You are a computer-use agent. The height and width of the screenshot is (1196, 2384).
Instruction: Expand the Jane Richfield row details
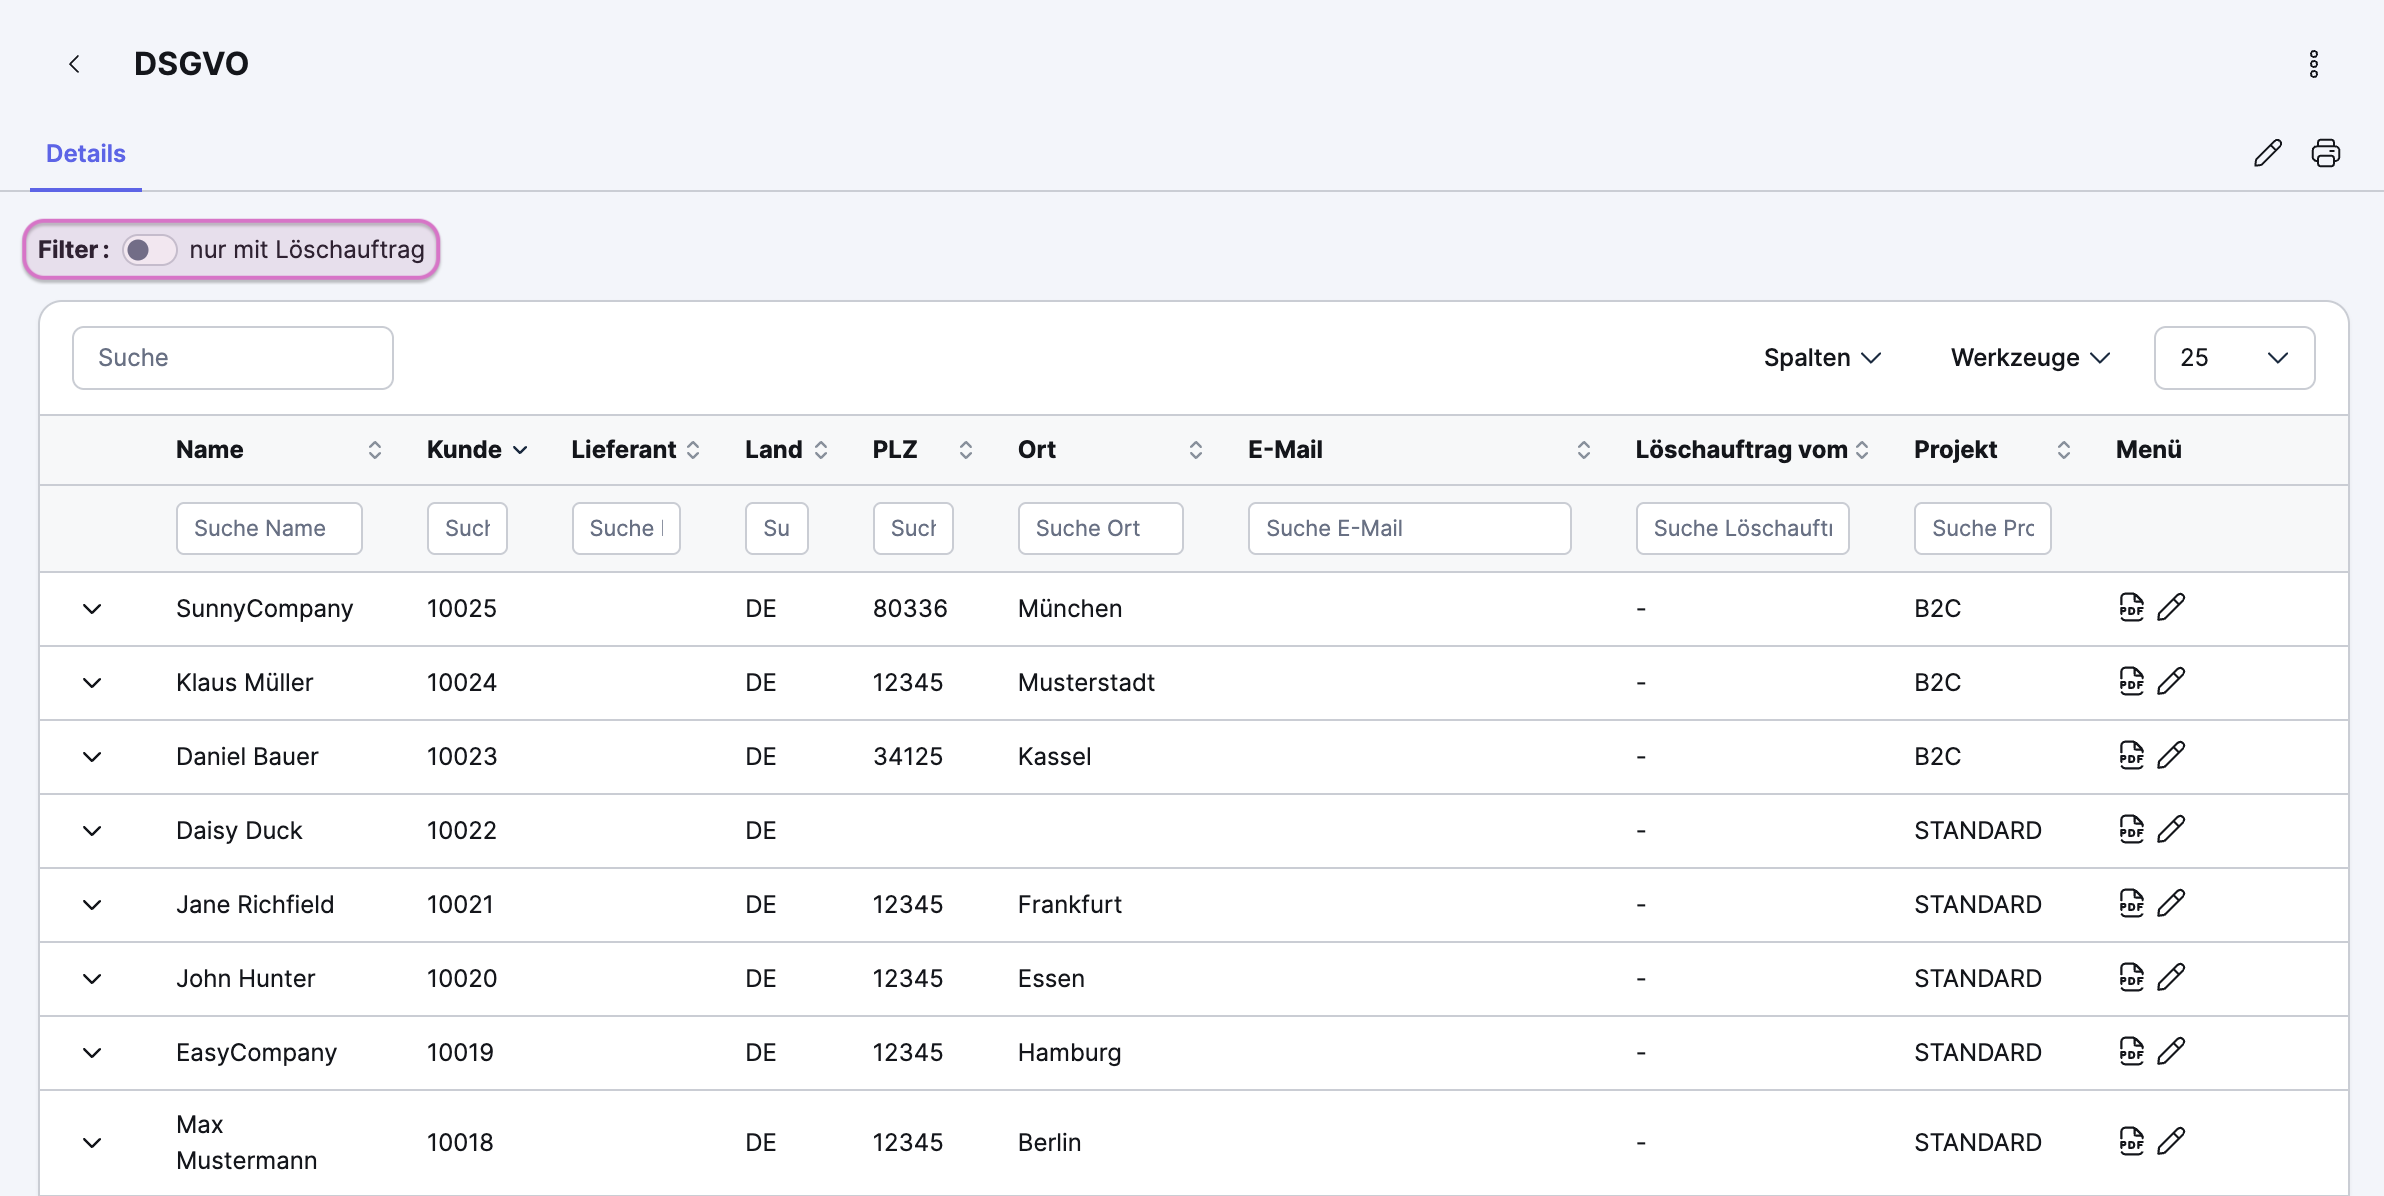pyautogui.click(x=92, y=905)
